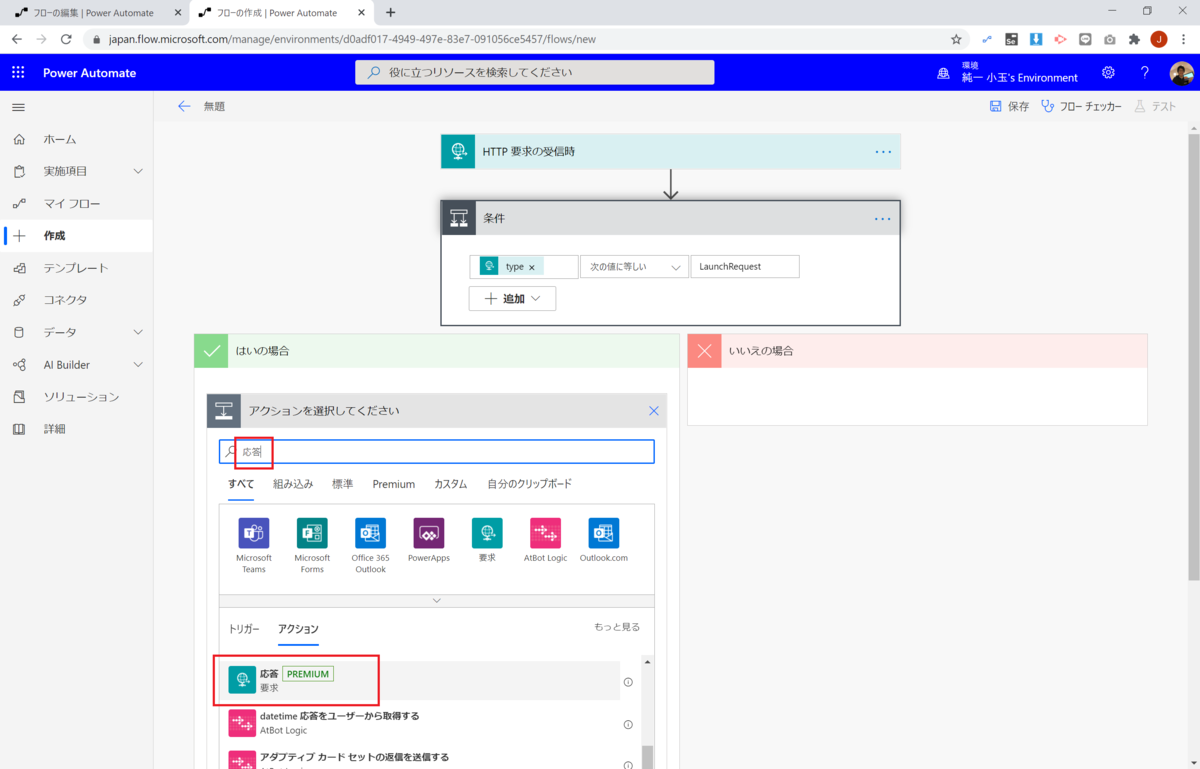Viewport: 1200px width, 769px height.
Task: Open the 次の値に等しい operator dropdown
Action: coord(635,267)
